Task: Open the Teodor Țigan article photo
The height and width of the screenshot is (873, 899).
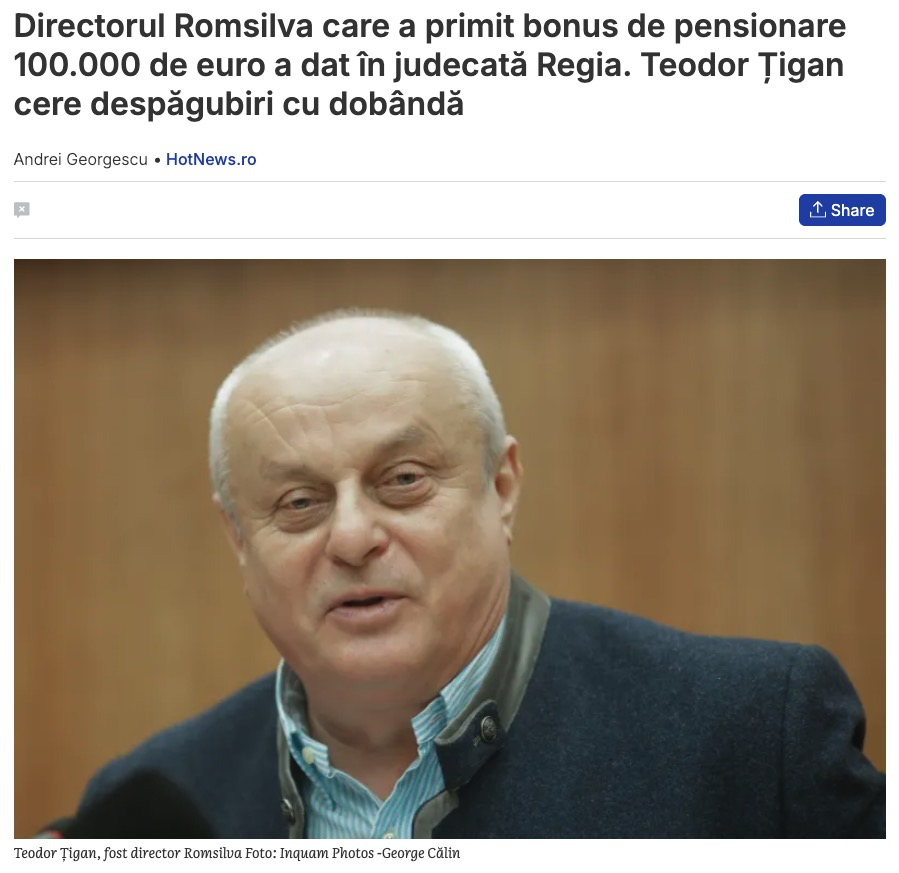Action: point(450,549)
